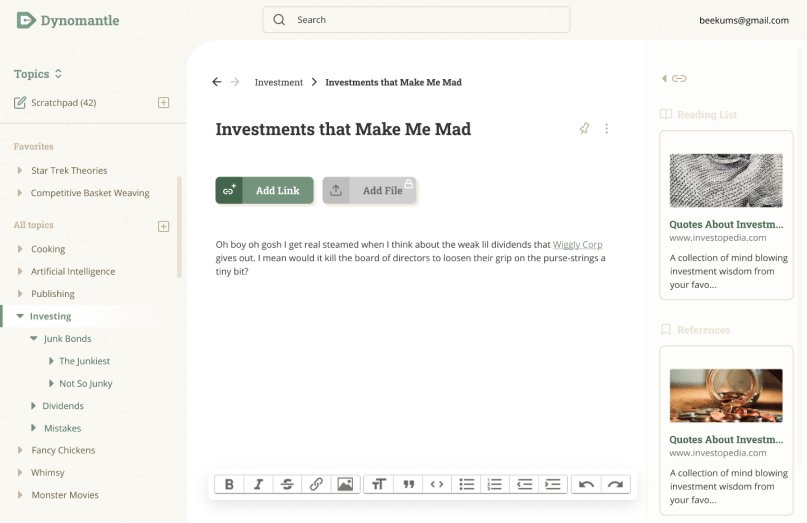Open the Cooking topic
The width and height of the screenshot is (807, 523).
(48, 249)
